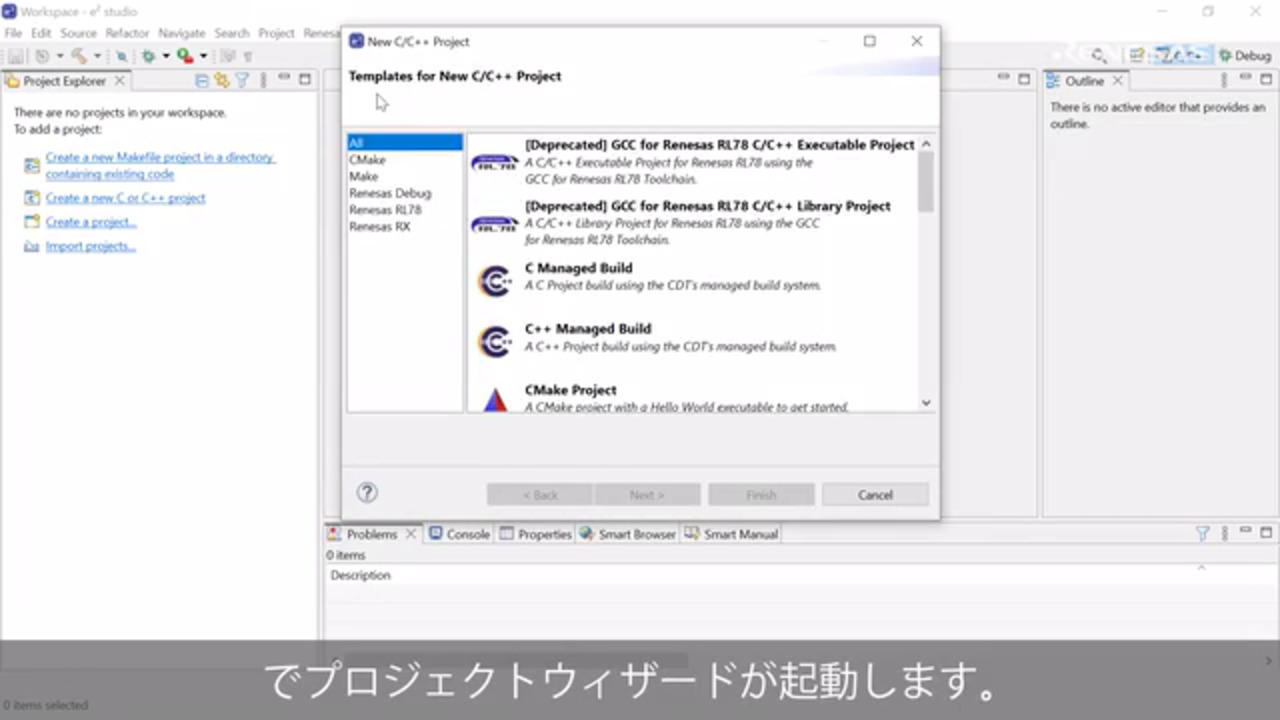Switch to the Smart Browser tab

628,534
